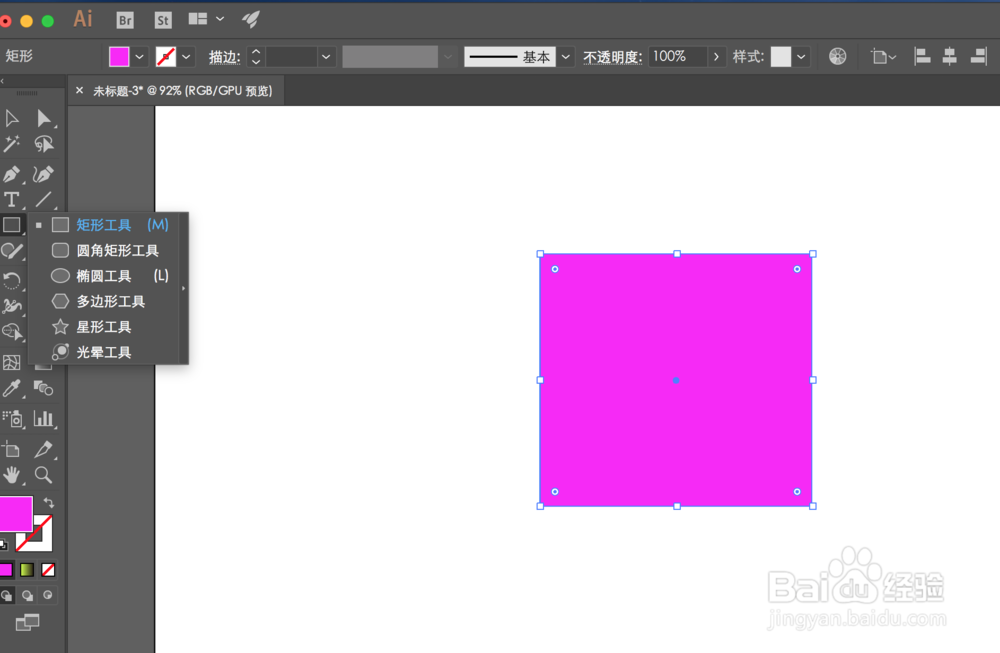This screenshot has height=653, width=1000.
Task: Select the Magic Wand tool
Action: point(11,144)
